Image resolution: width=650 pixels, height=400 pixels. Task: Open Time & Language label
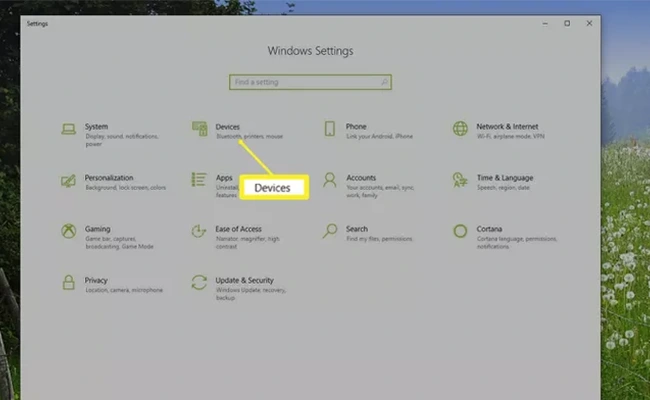click(505, 178)
